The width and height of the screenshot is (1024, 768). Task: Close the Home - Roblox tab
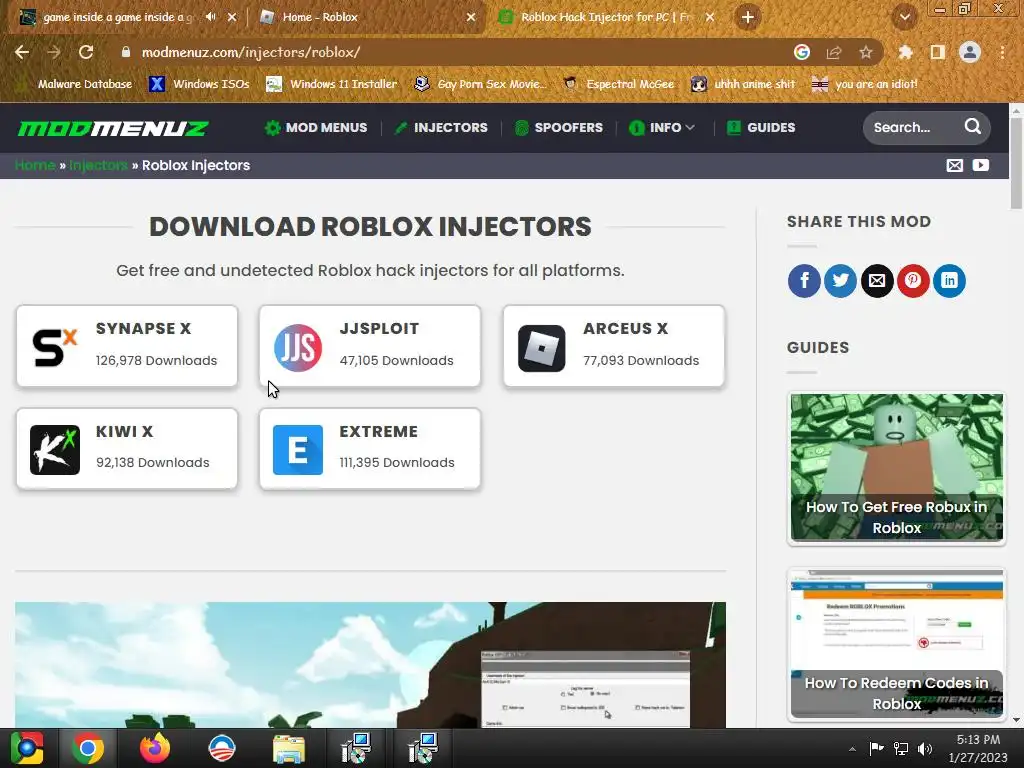tap(471, 17)
